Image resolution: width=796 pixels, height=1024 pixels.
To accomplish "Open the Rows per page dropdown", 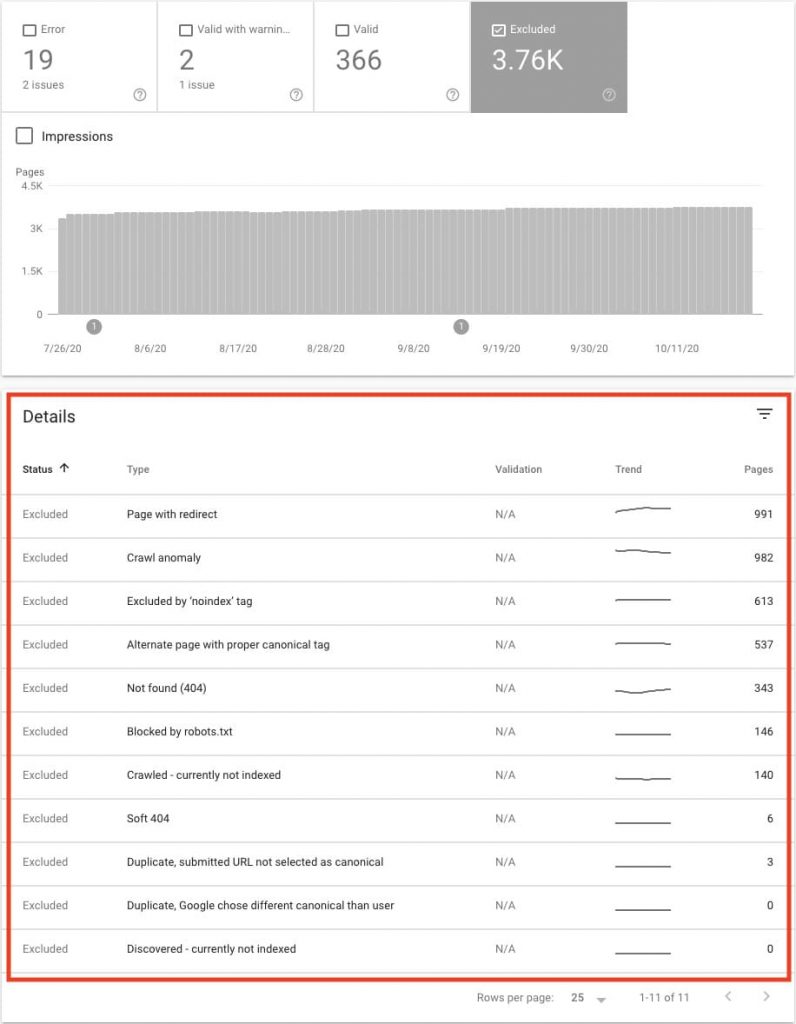I will [x=589, y=998].
